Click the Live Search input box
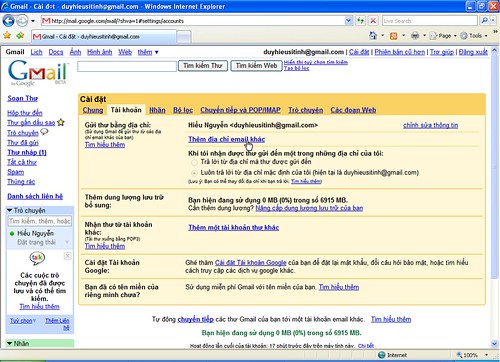This screenshot has width=500, height=362. tap(430, 21)
